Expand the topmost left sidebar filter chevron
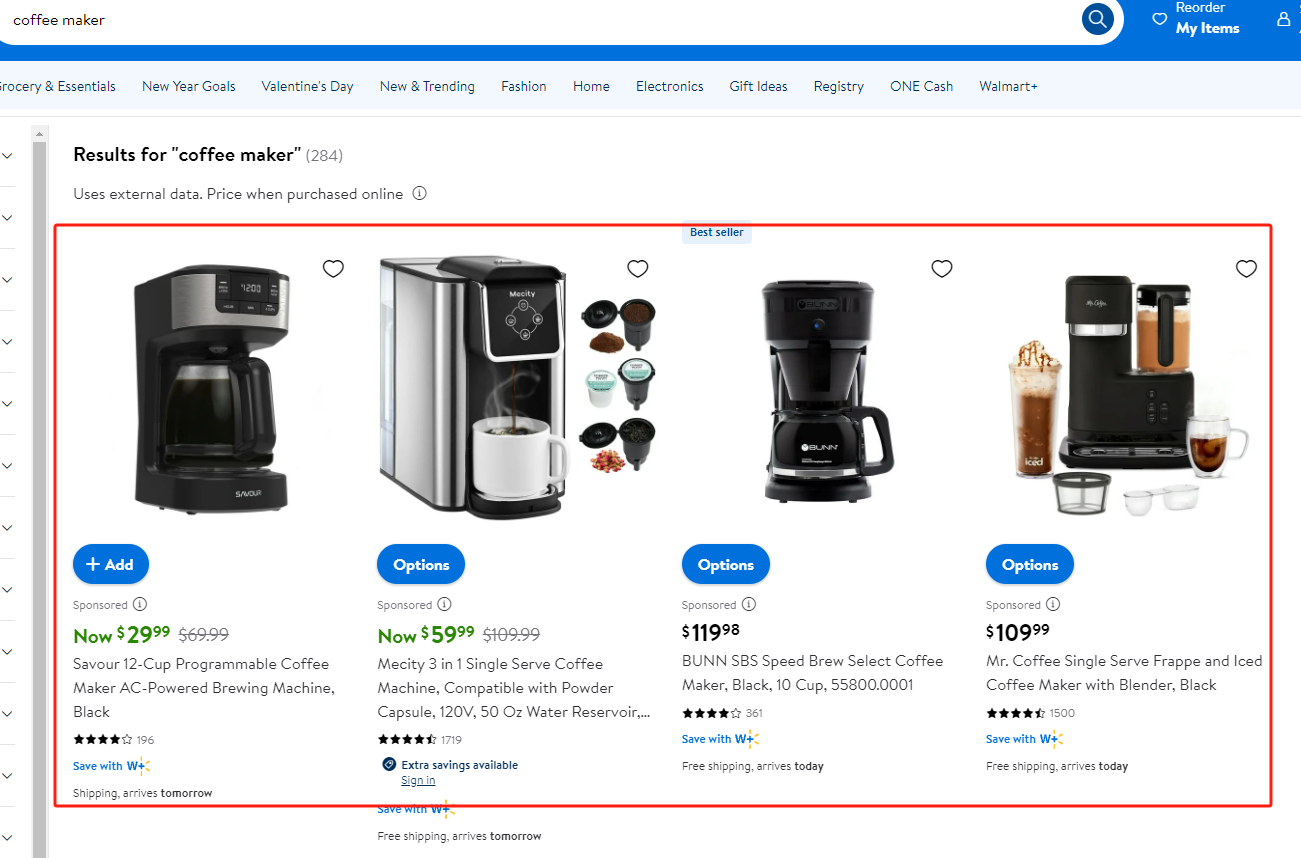1301x858 pixels. click(7, 155)
